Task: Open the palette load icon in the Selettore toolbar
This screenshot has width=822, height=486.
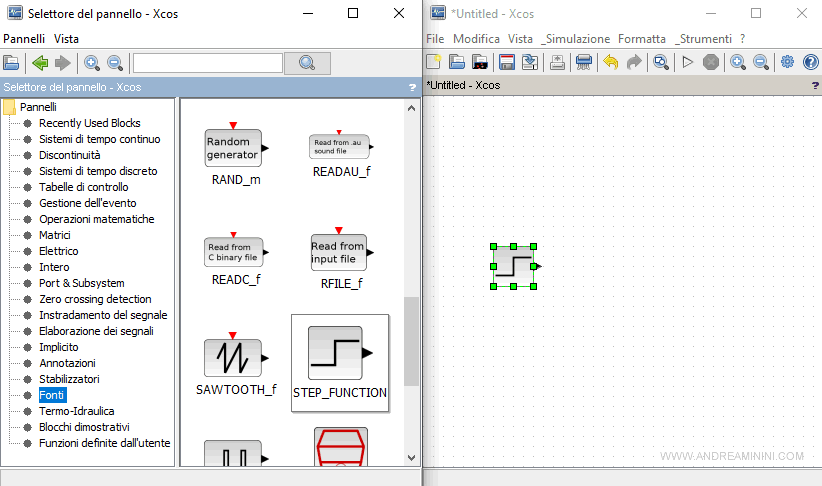Action: pyautogui.click(x=12, y=63)
